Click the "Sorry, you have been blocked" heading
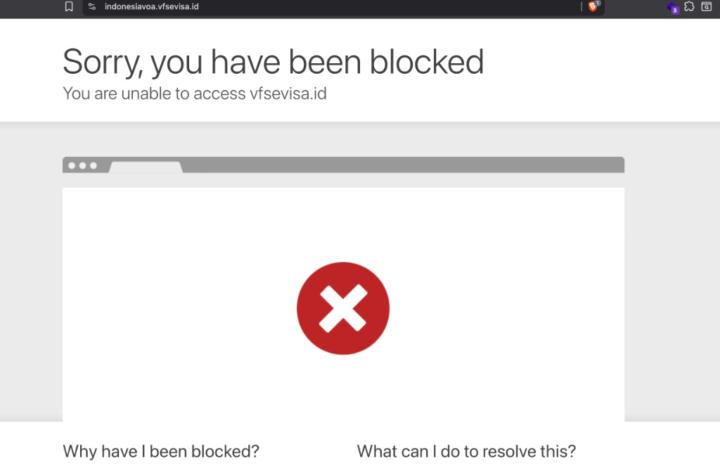The width and height of the screenshot is (720, 468). (273, 62)
